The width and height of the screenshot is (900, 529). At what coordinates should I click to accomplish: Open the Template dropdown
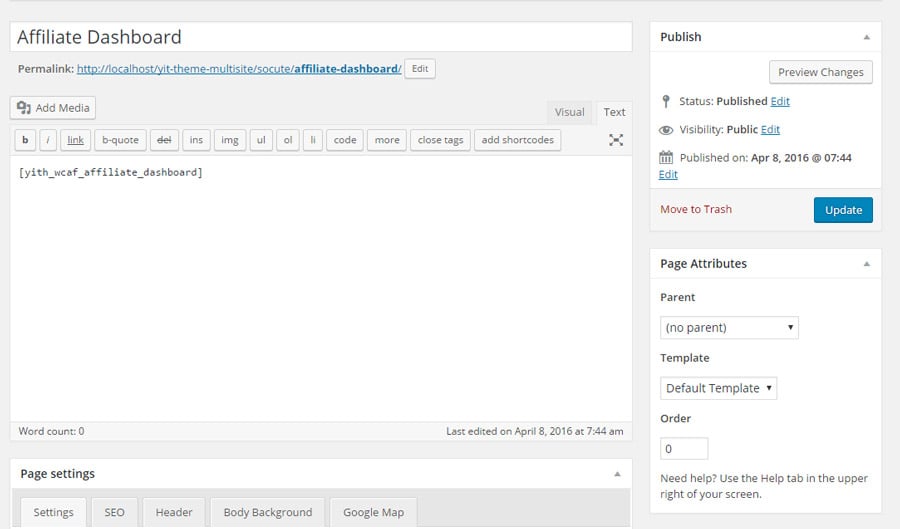[x=719, y=388]
